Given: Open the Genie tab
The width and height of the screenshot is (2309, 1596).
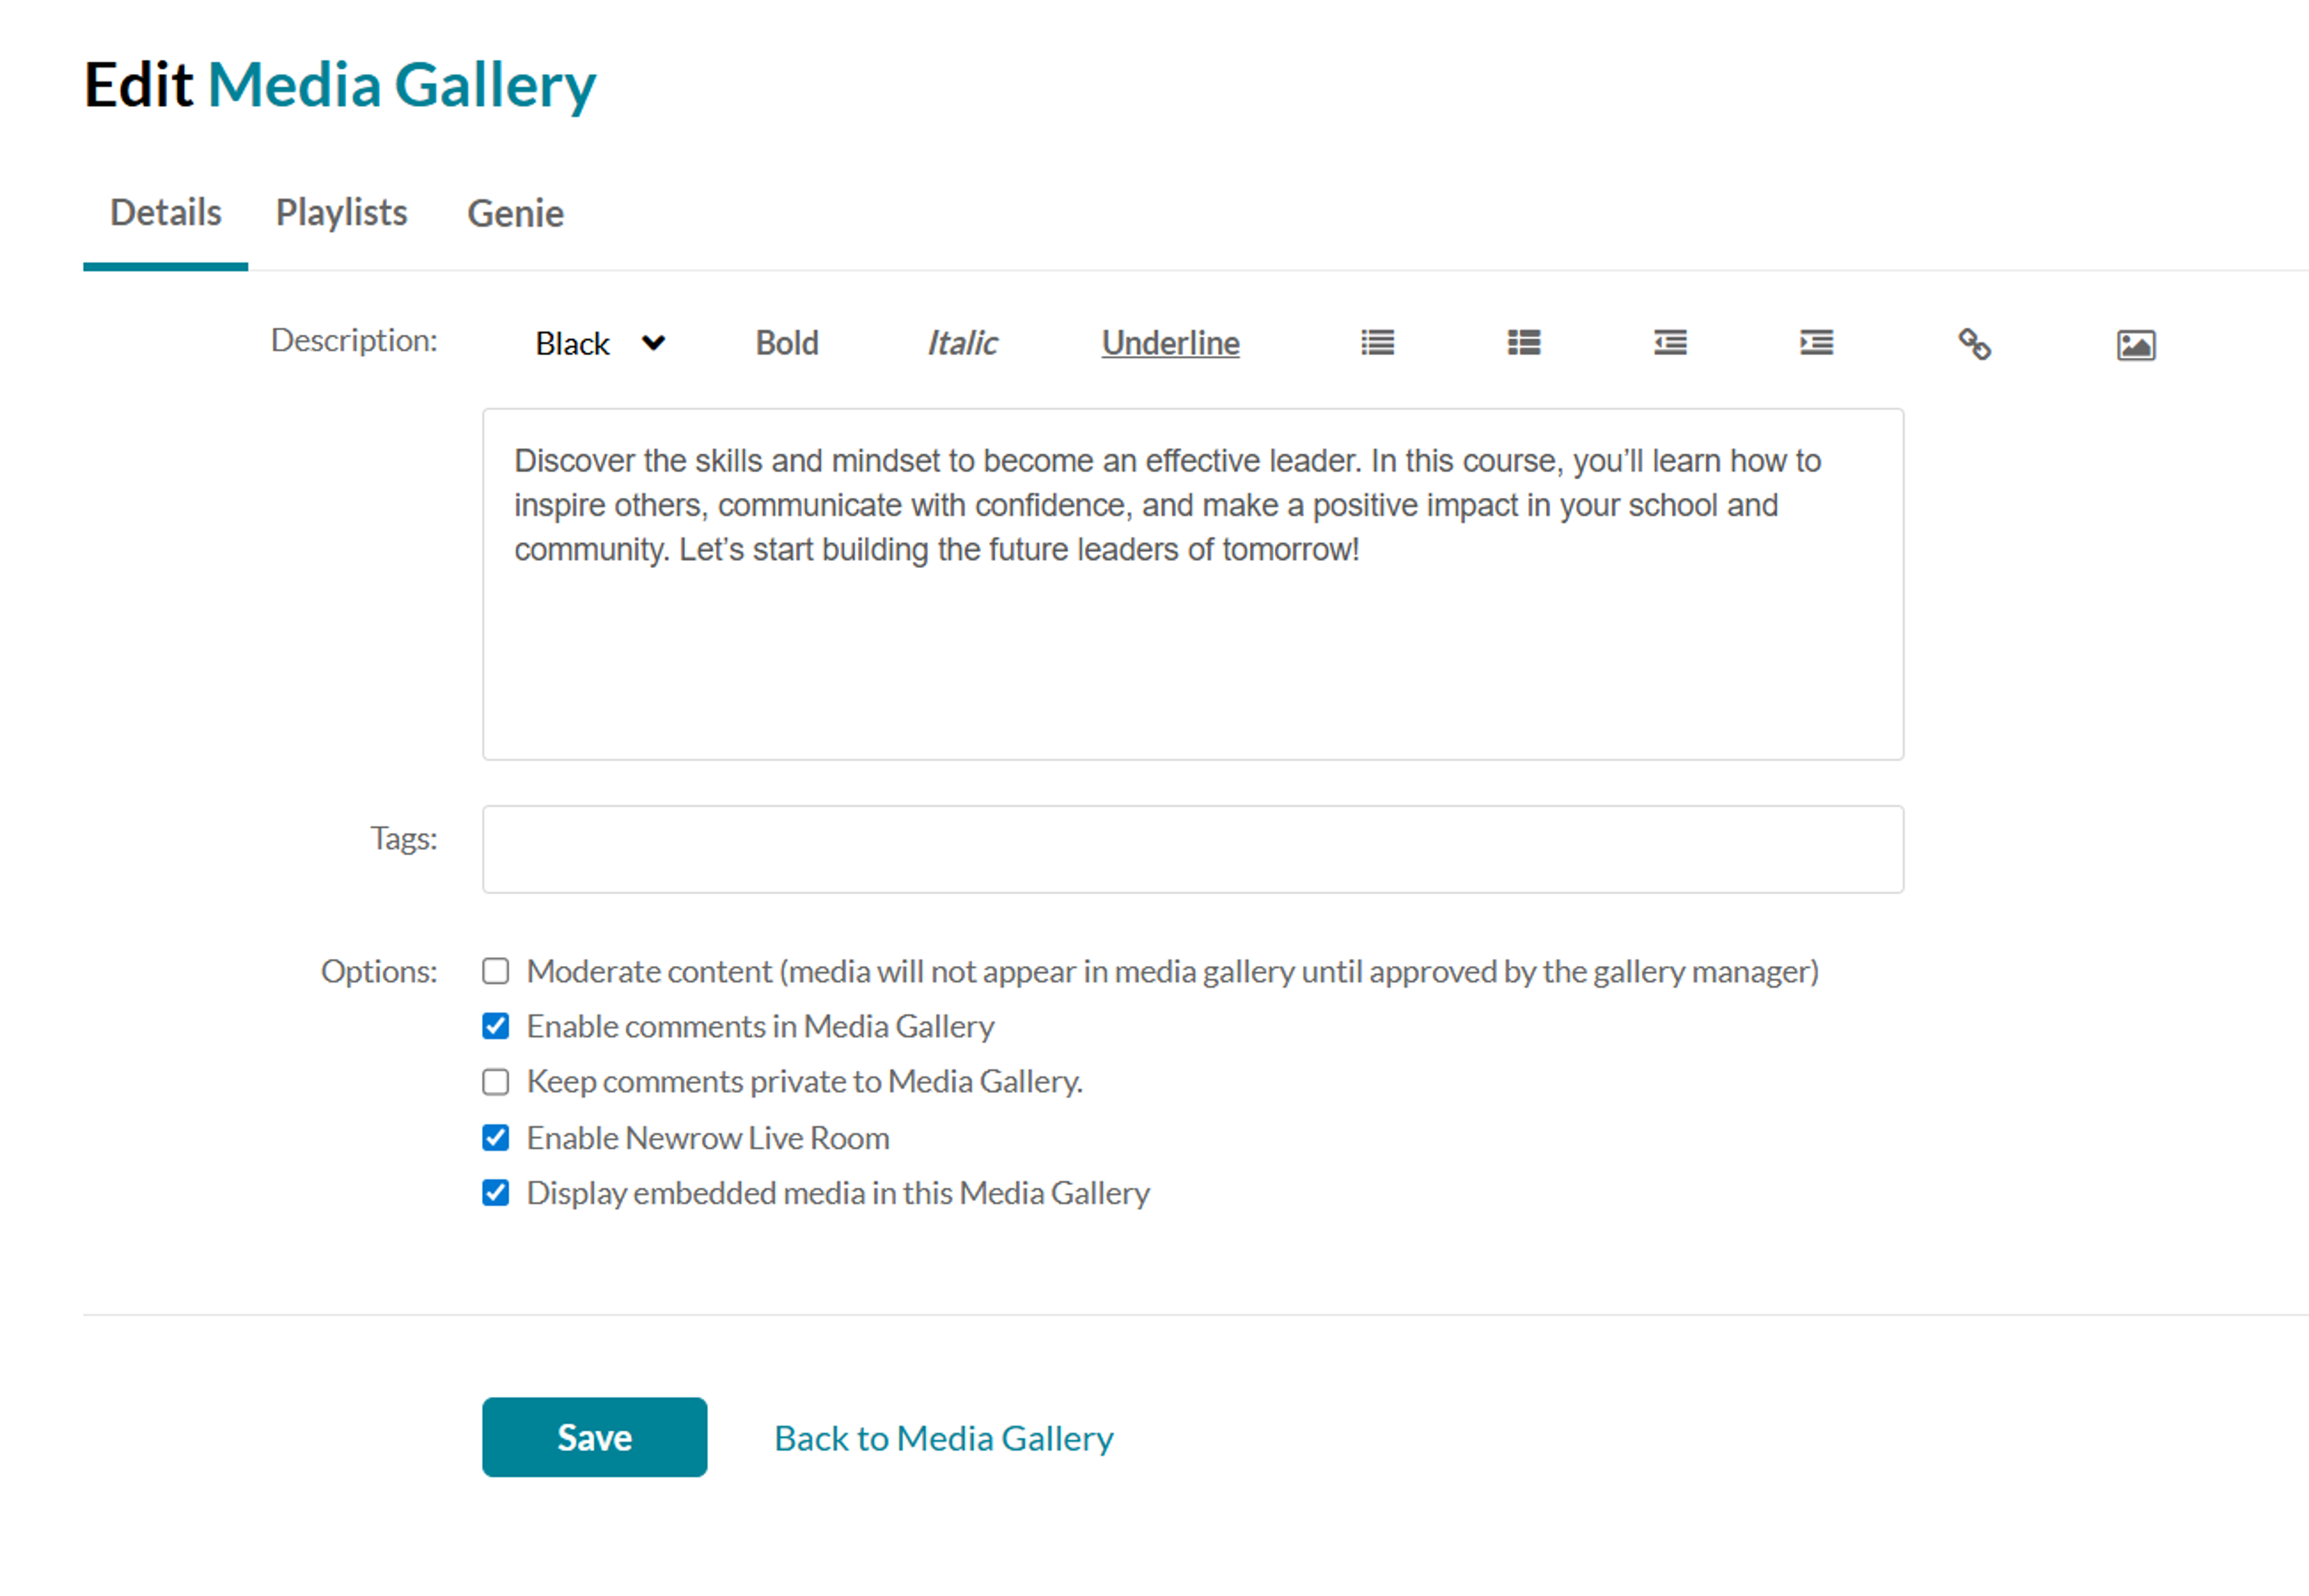Looking at the screenshot, I should click(x=515, y=213).
